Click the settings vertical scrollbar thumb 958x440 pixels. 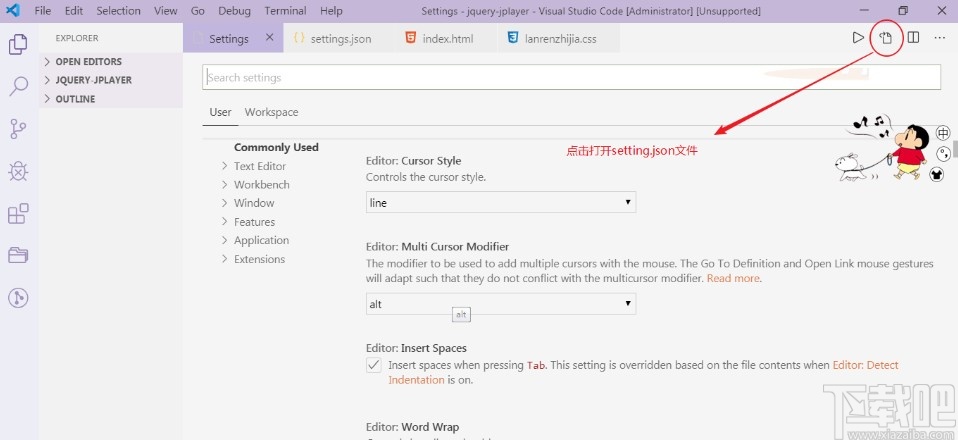coord(954,148)
